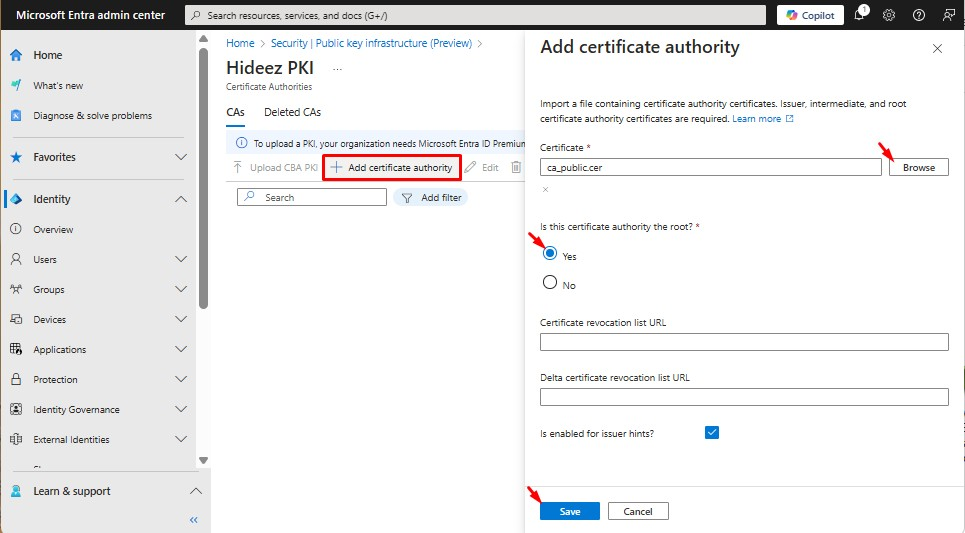Viewport: 965px width, 533px height.
Task: Open the notifications bell icon
Action: point(859,15)
